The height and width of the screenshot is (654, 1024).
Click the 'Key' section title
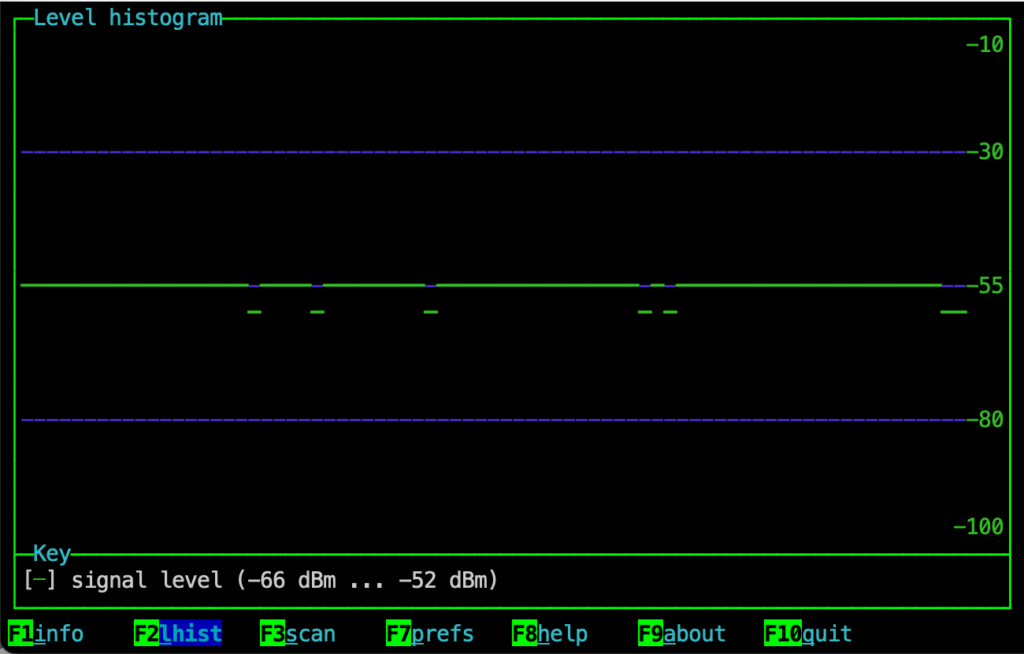coord(52,553)
